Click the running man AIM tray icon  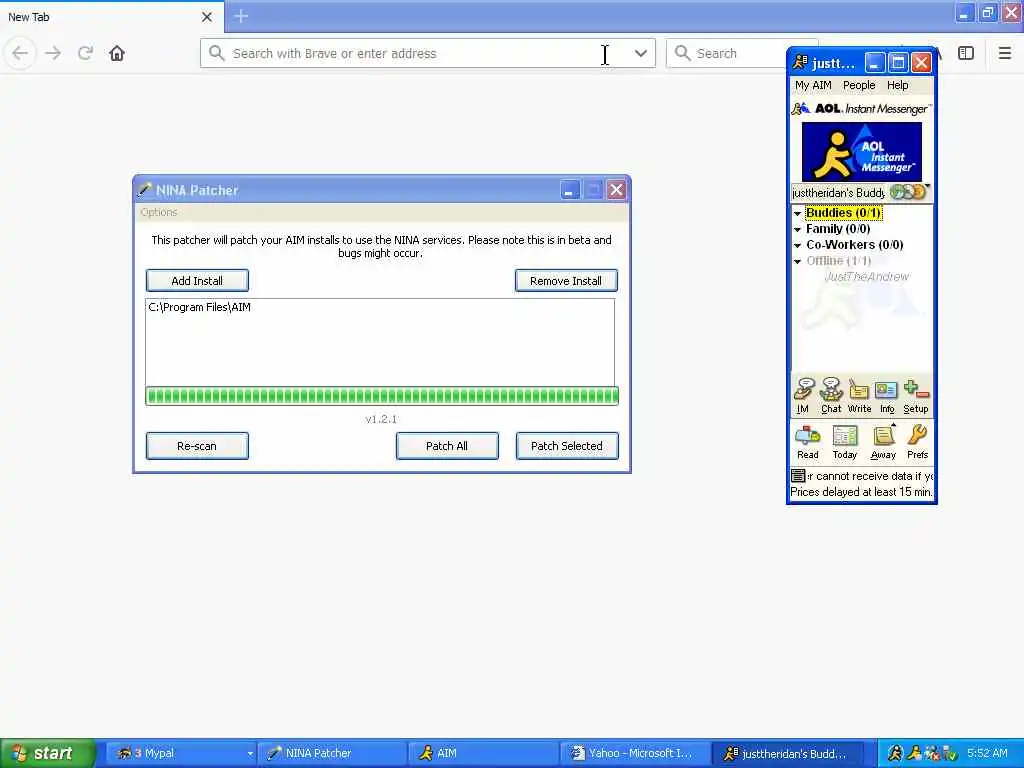(895, 753)
